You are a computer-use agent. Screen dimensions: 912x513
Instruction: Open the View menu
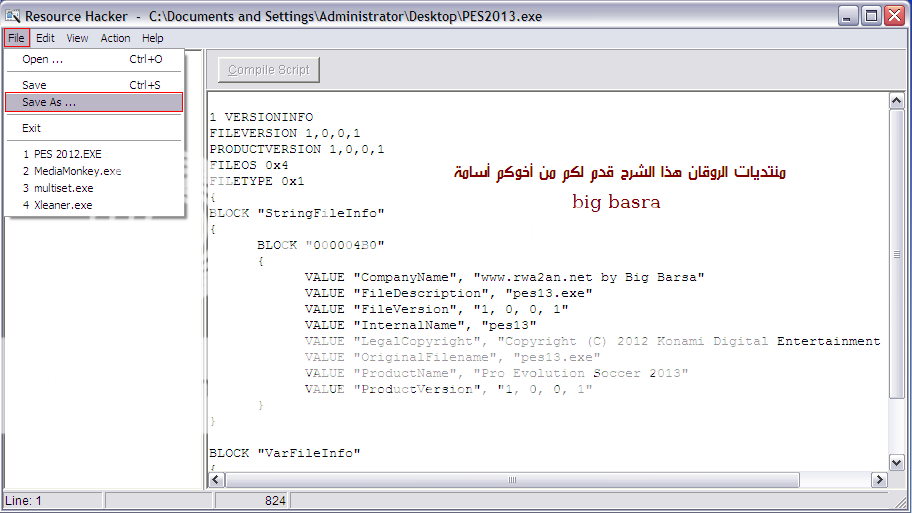coord(77,38)
